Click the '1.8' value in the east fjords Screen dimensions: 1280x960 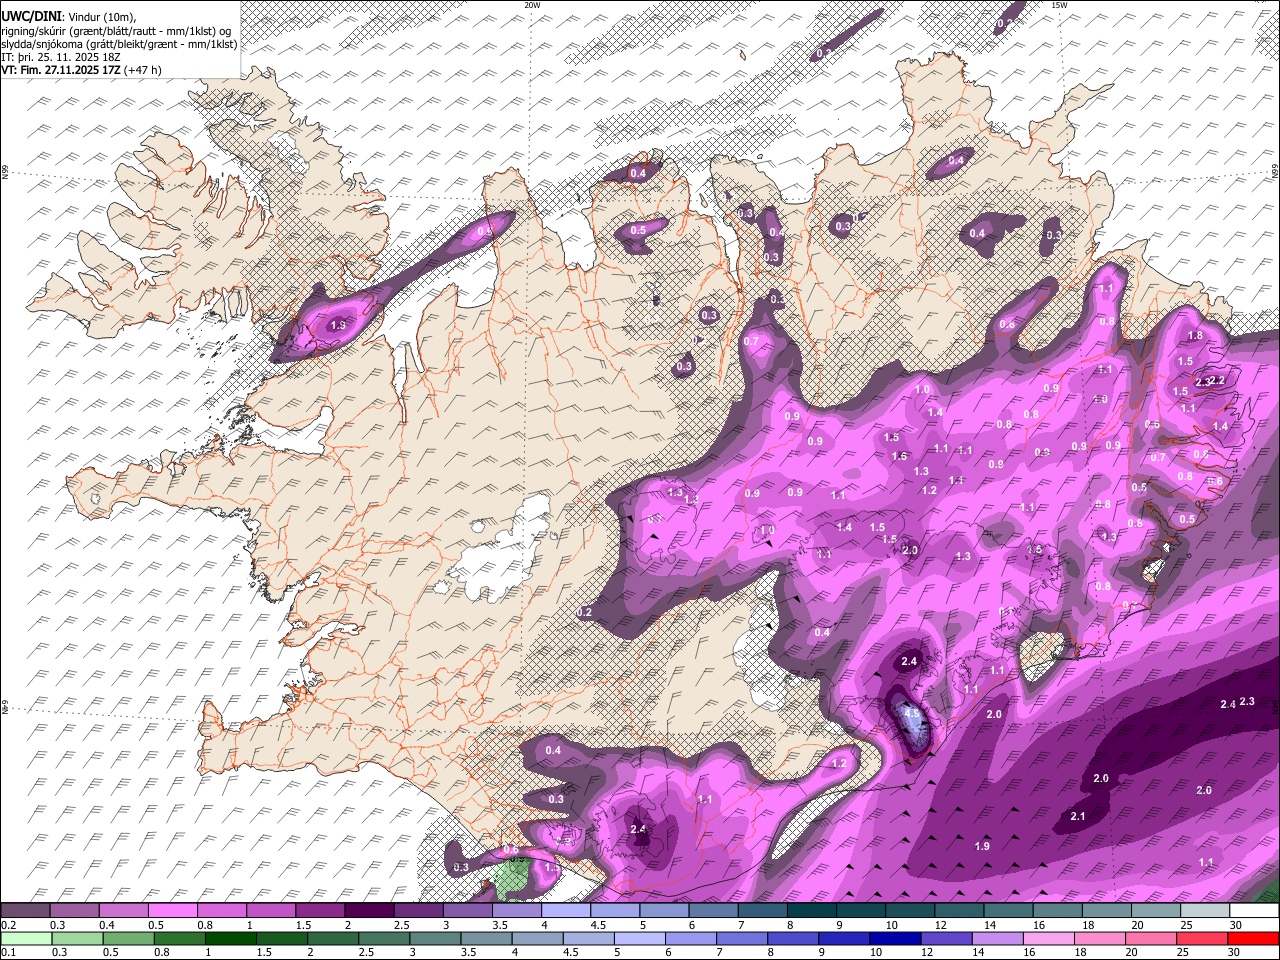(1194, 337)
